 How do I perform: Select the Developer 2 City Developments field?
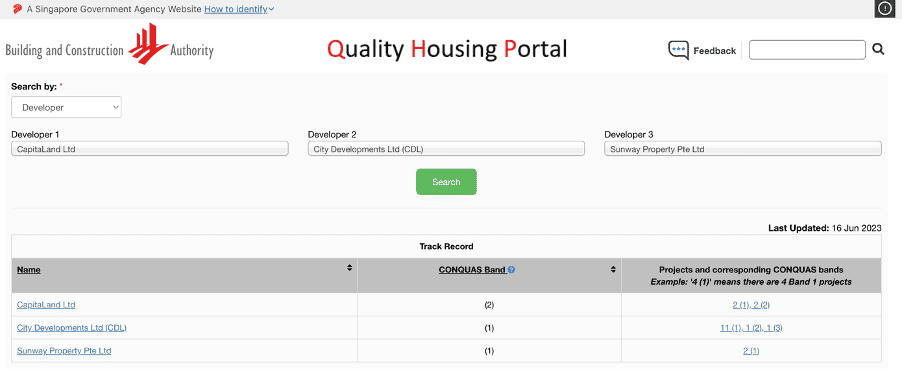[446, 149]
